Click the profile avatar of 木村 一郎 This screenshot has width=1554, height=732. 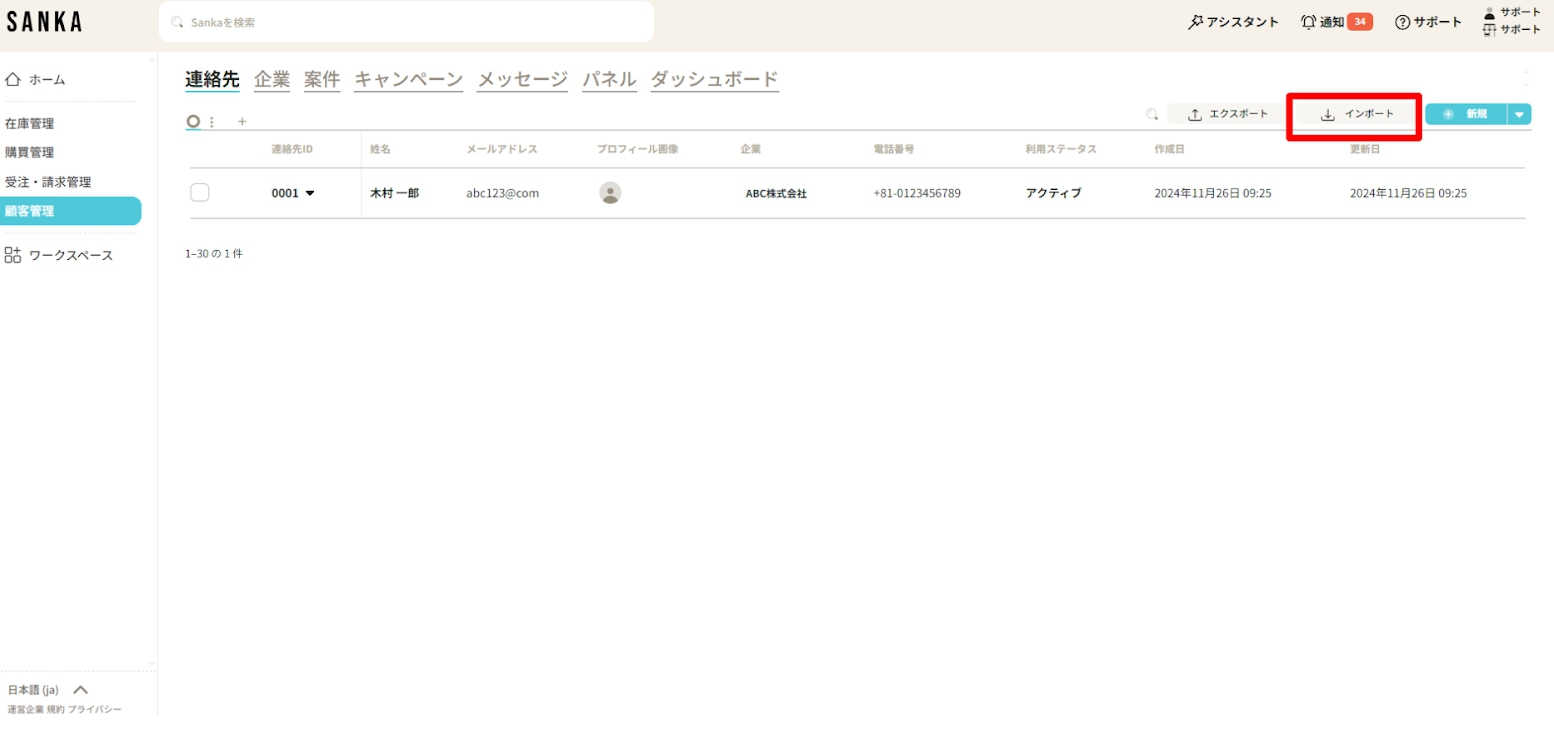610,193
